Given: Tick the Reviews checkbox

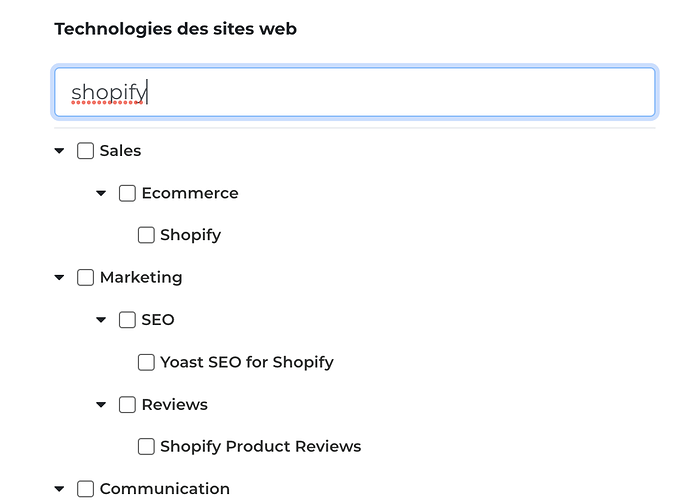Looking at the screenshot, I should [127, 405].
